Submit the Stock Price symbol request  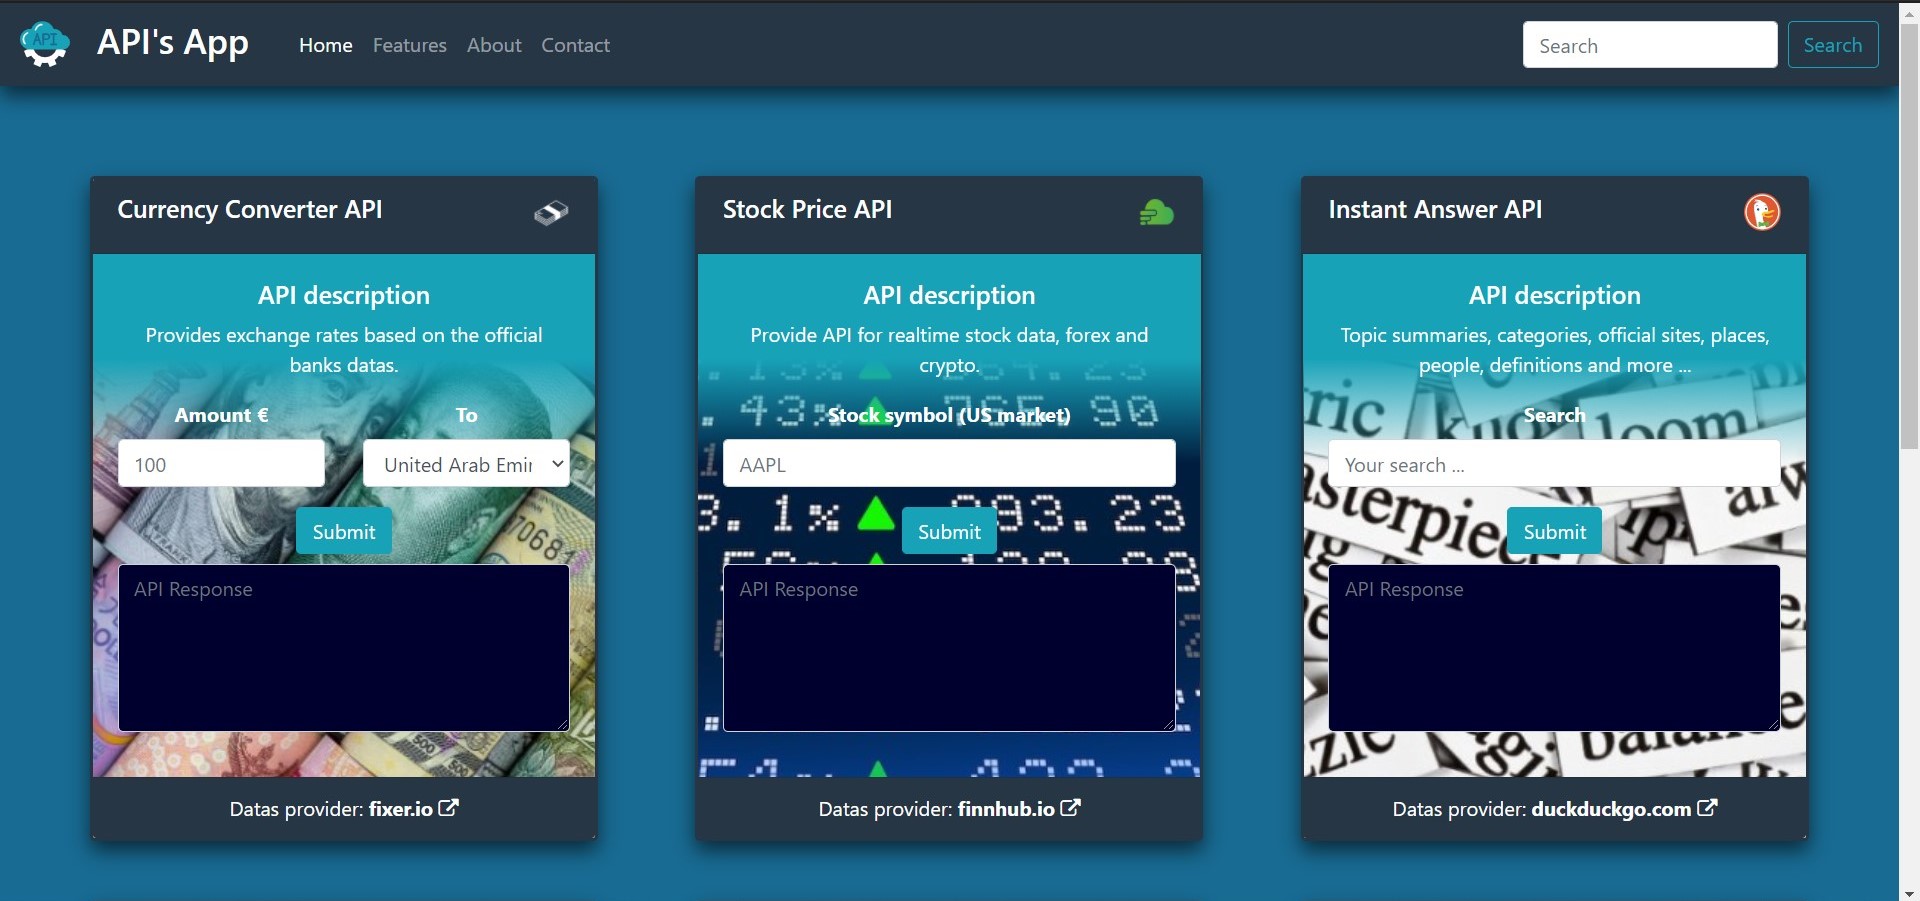click(949, 532)
